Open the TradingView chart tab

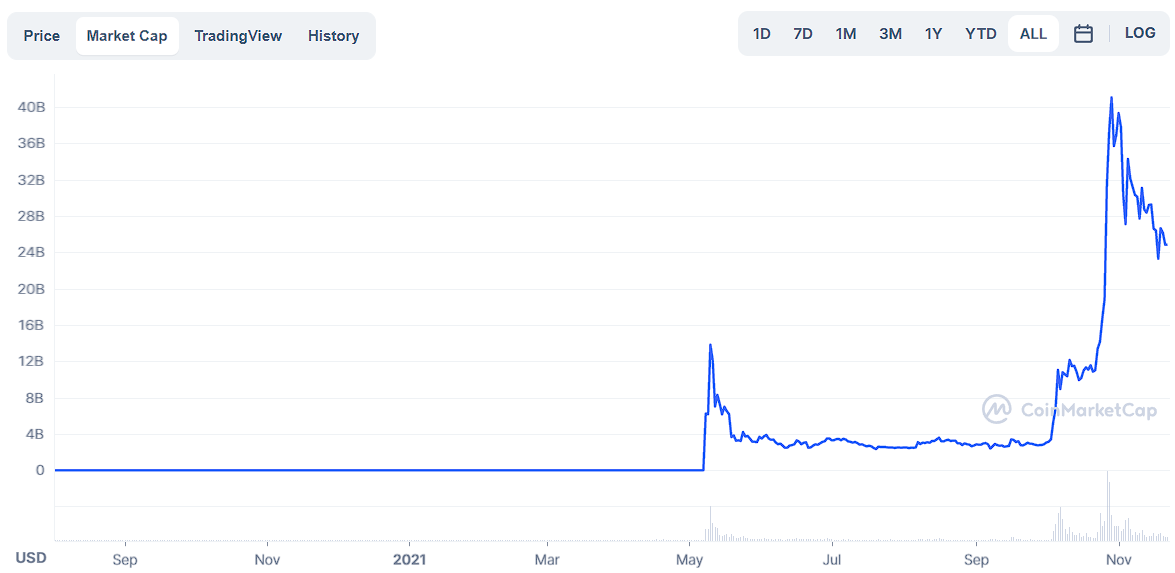click(238, 36)
